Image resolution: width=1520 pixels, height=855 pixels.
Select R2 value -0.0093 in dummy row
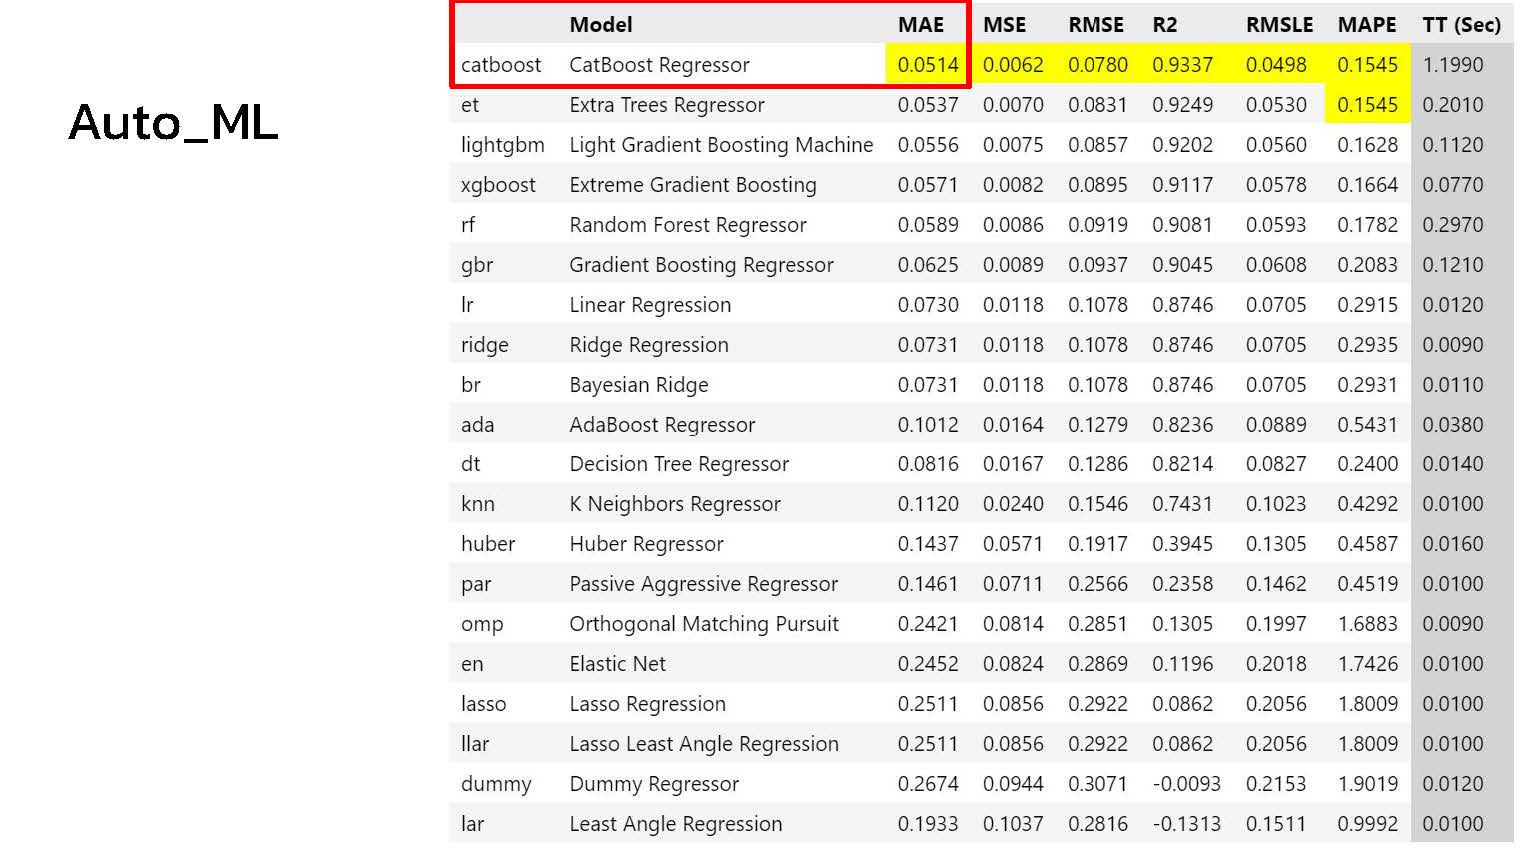(x=1186, y=784)
